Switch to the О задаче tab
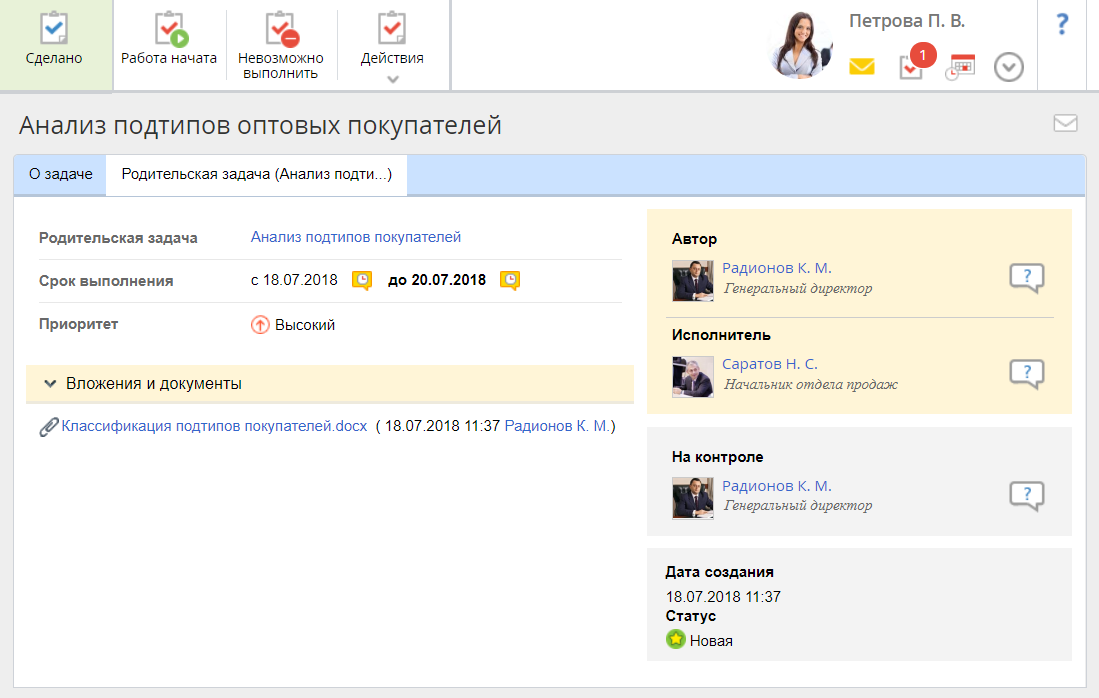This screenshot has width=1099, height=698. [60, 174]
